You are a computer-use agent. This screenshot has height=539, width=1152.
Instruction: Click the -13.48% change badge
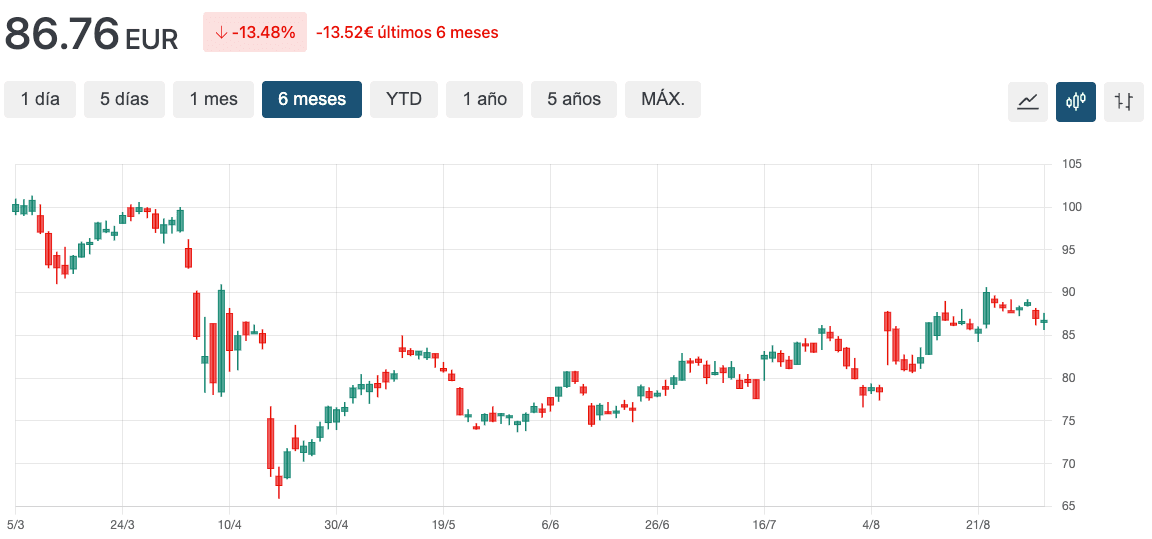pyautogui.click(x=255, y=32)
